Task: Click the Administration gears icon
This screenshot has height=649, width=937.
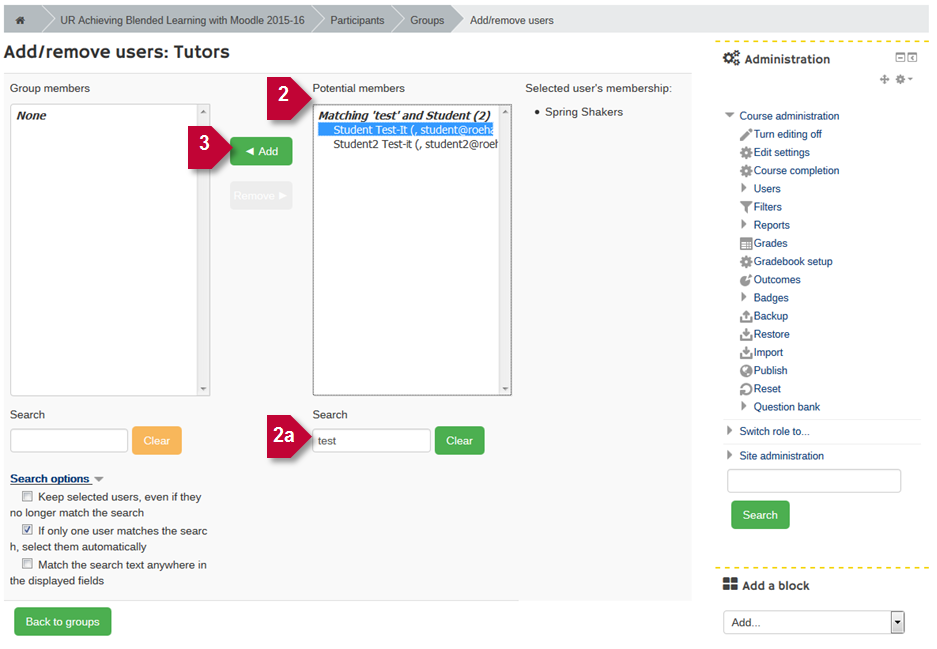Action: coord(731,59)
